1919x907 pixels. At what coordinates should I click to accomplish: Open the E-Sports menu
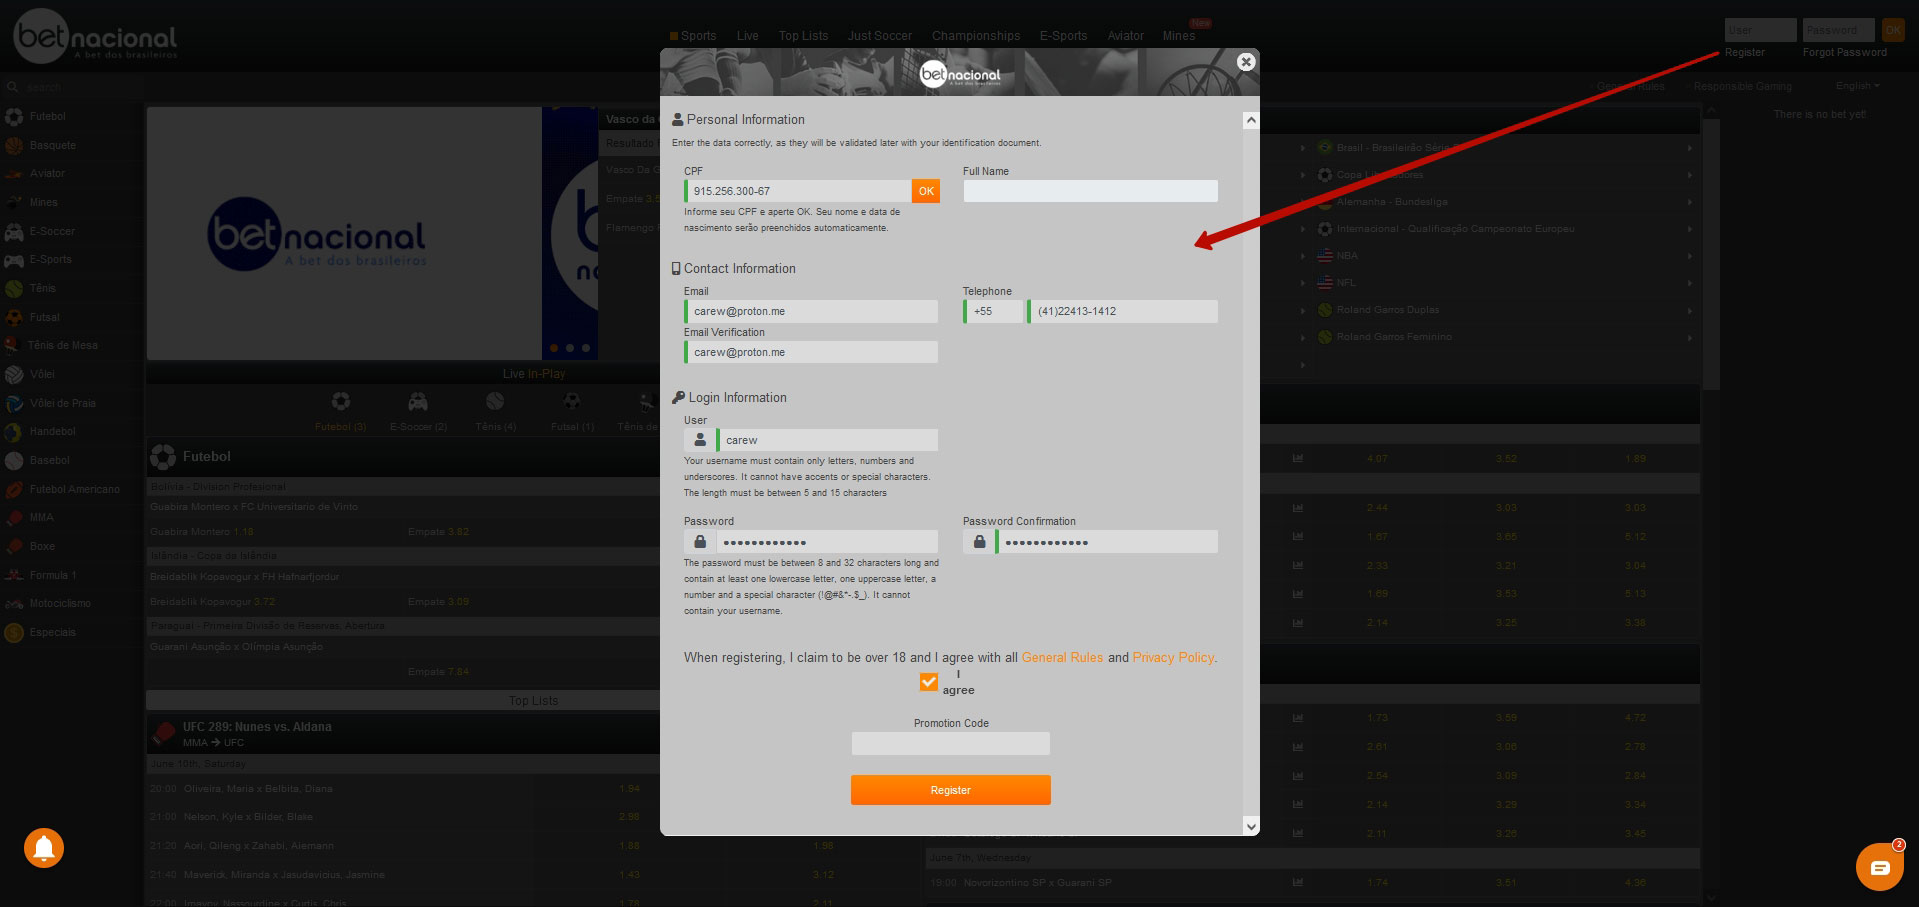(1063, 36)
